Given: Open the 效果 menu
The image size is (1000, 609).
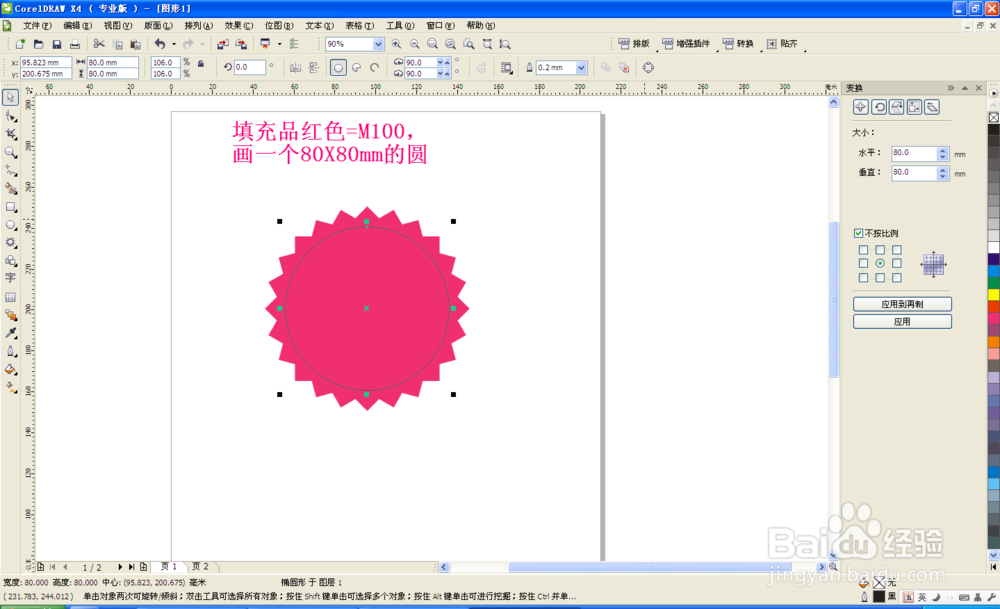Looking at the screenshot, I should pyautogui.click(x=238, y=25).
